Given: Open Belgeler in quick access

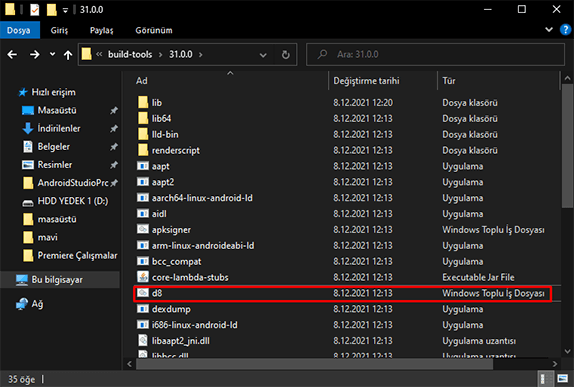Looking at the screenshot, I should [53, 146].
